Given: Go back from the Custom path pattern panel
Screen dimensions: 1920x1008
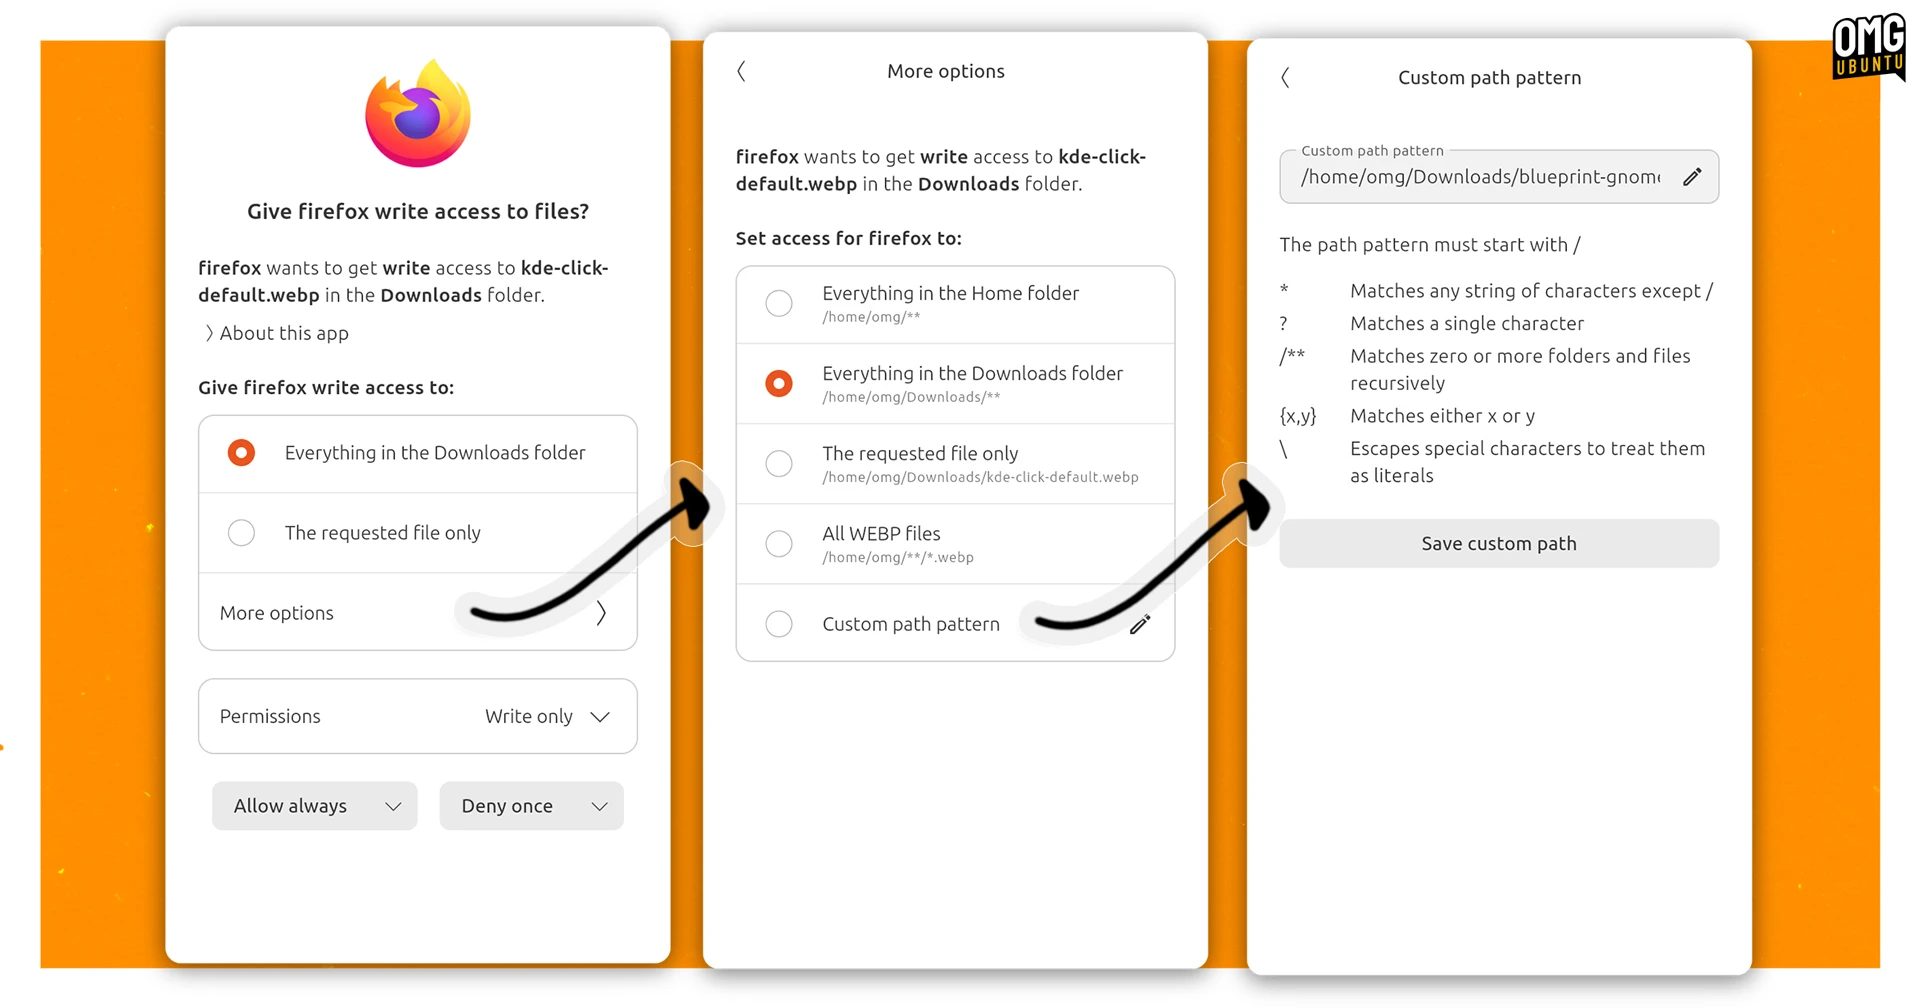Looking at the screenshot, I should click(1285, 78).
